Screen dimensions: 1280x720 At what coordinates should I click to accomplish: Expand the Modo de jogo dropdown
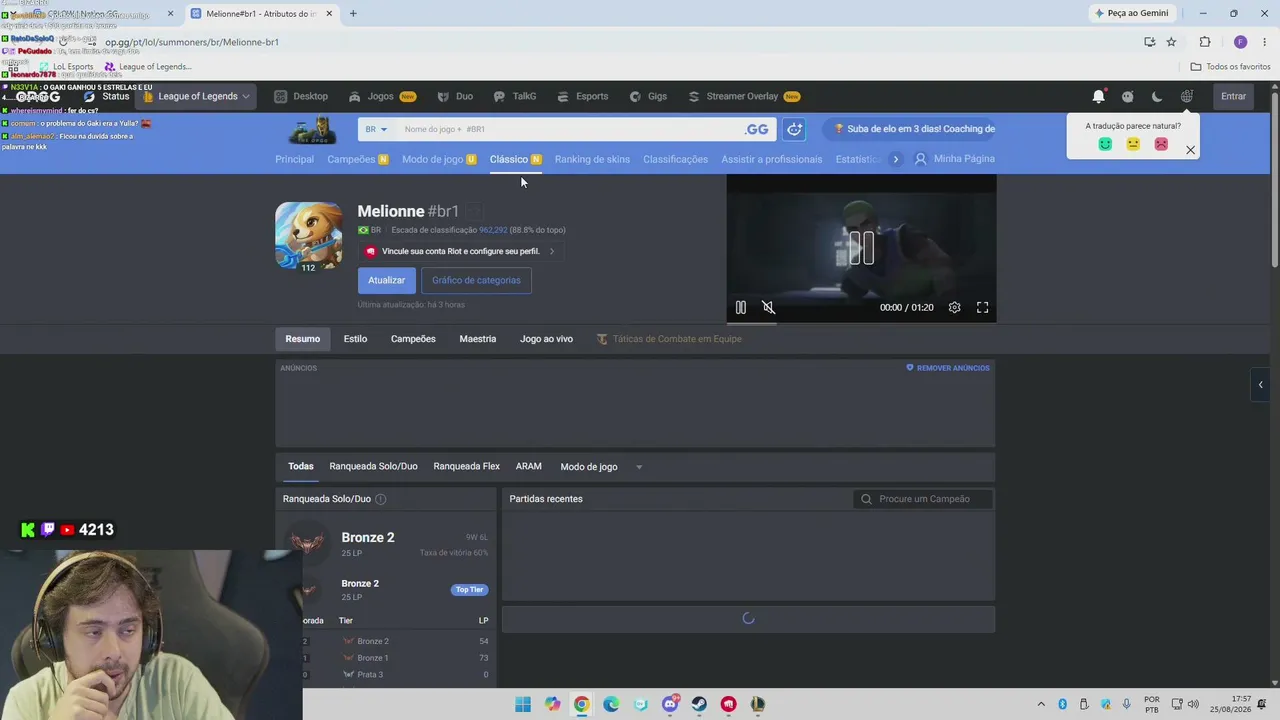(601, 467)
